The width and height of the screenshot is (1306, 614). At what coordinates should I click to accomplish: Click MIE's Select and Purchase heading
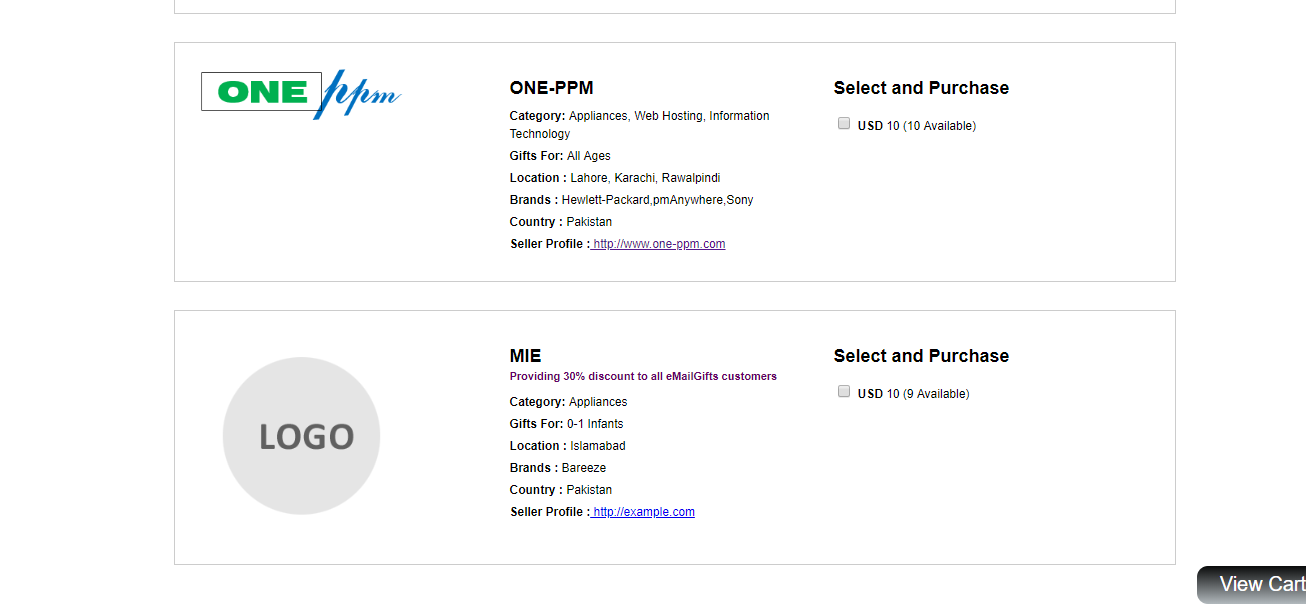pyautogui.click(x=921, y=356)
